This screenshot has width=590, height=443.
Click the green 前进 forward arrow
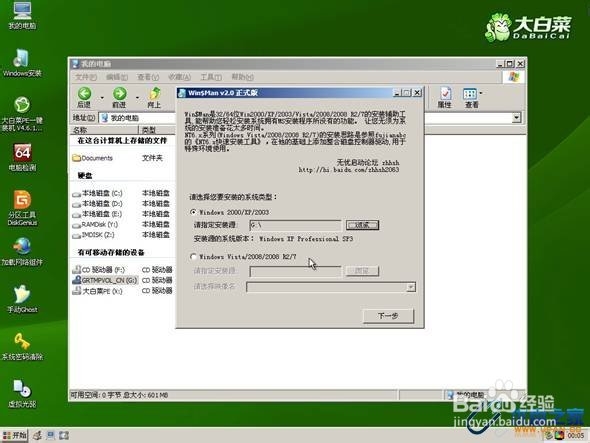(119, 97)
